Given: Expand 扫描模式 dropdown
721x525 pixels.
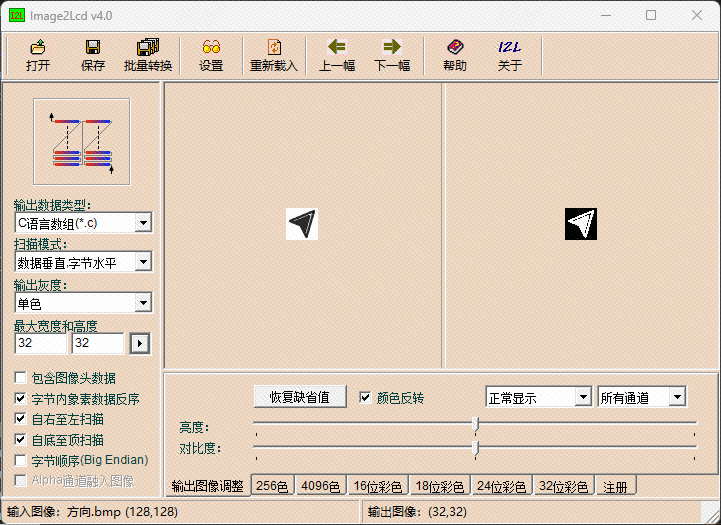Looking at the screenshot, I should coord(143,262).
